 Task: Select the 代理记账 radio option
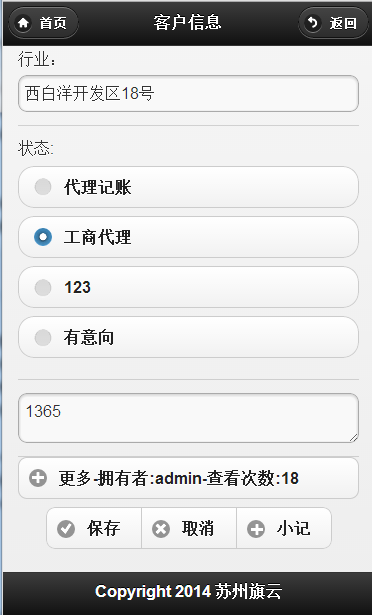click(x=188, y=187)
